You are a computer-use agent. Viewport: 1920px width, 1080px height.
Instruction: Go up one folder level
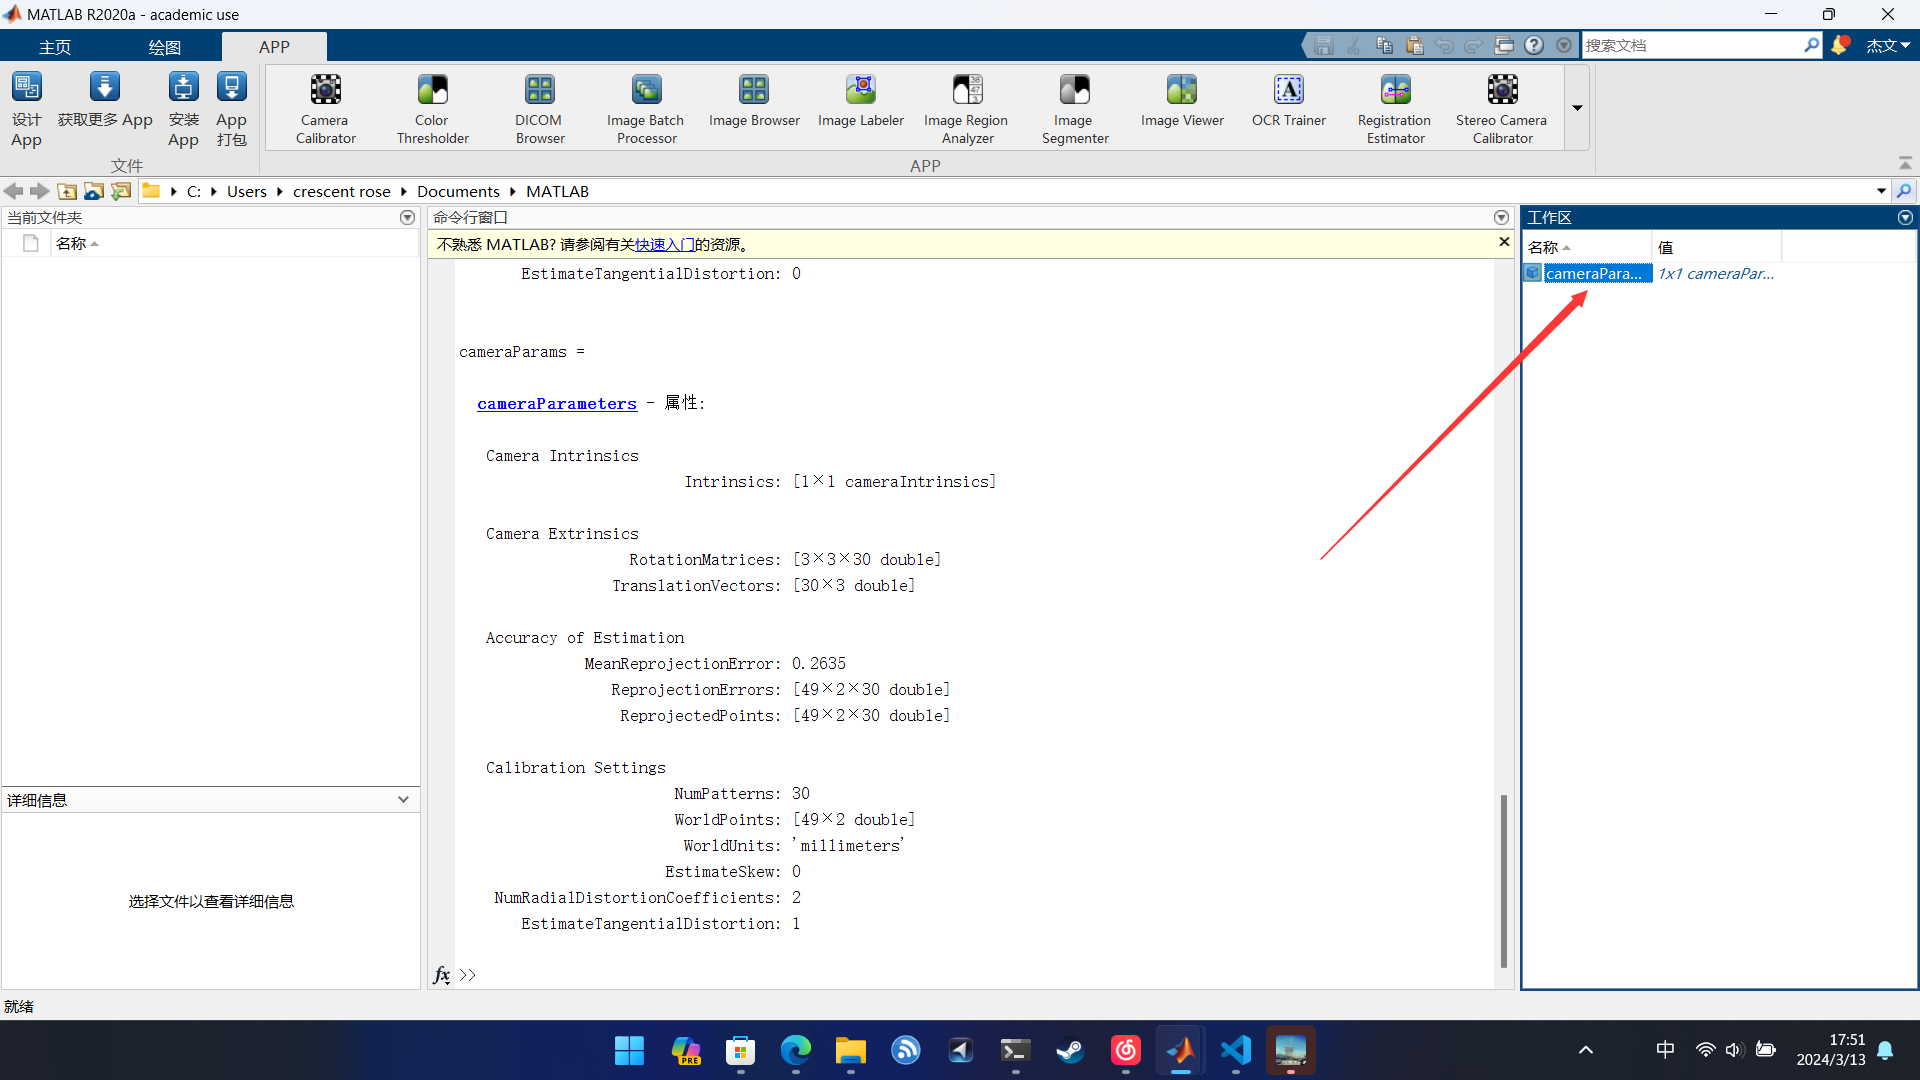pos(67,191)
